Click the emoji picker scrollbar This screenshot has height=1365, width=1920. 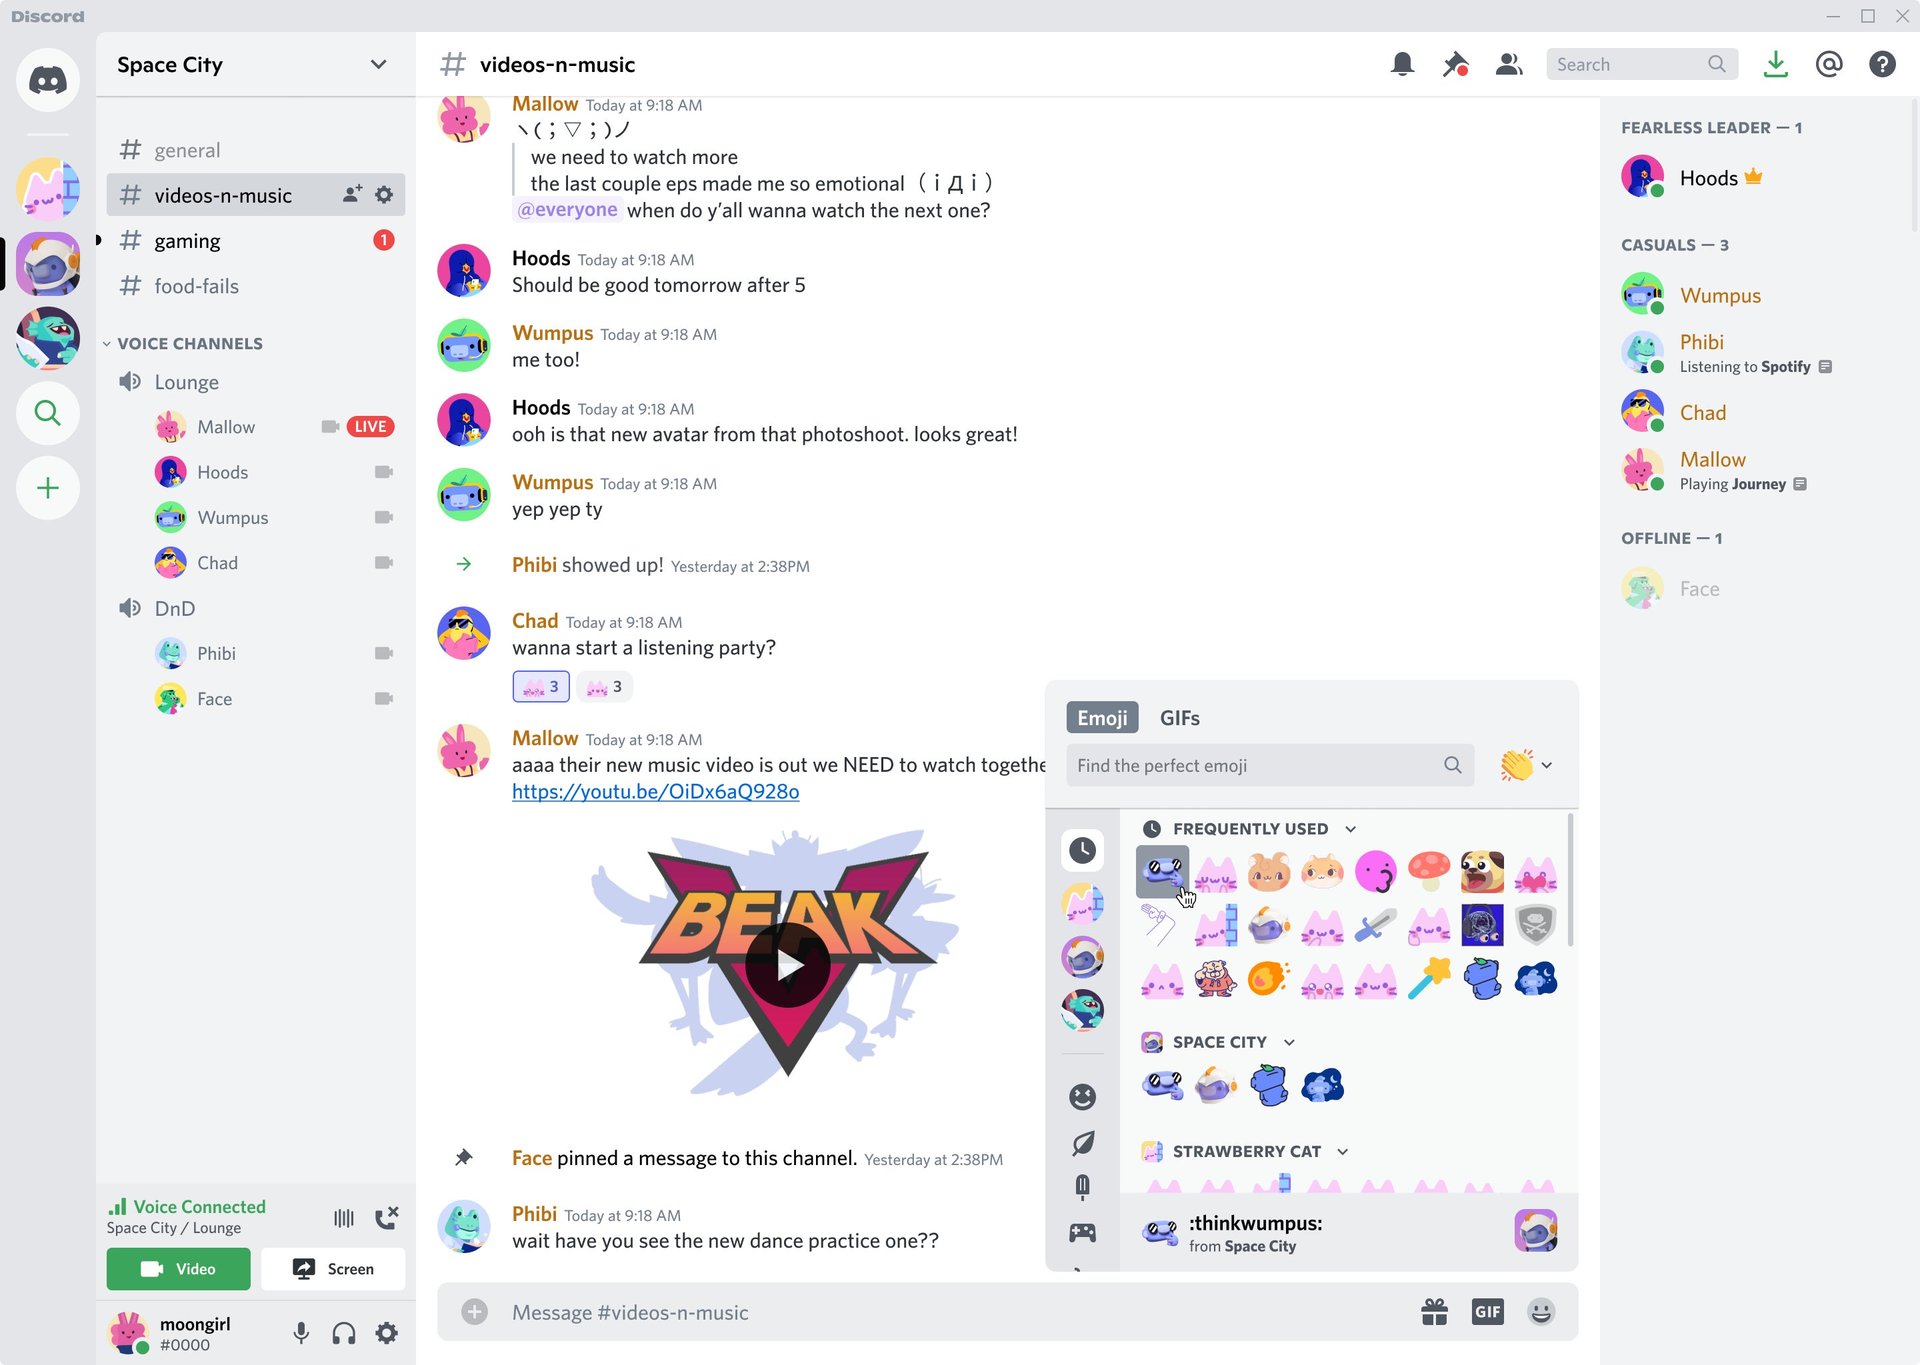(1571, 880)
